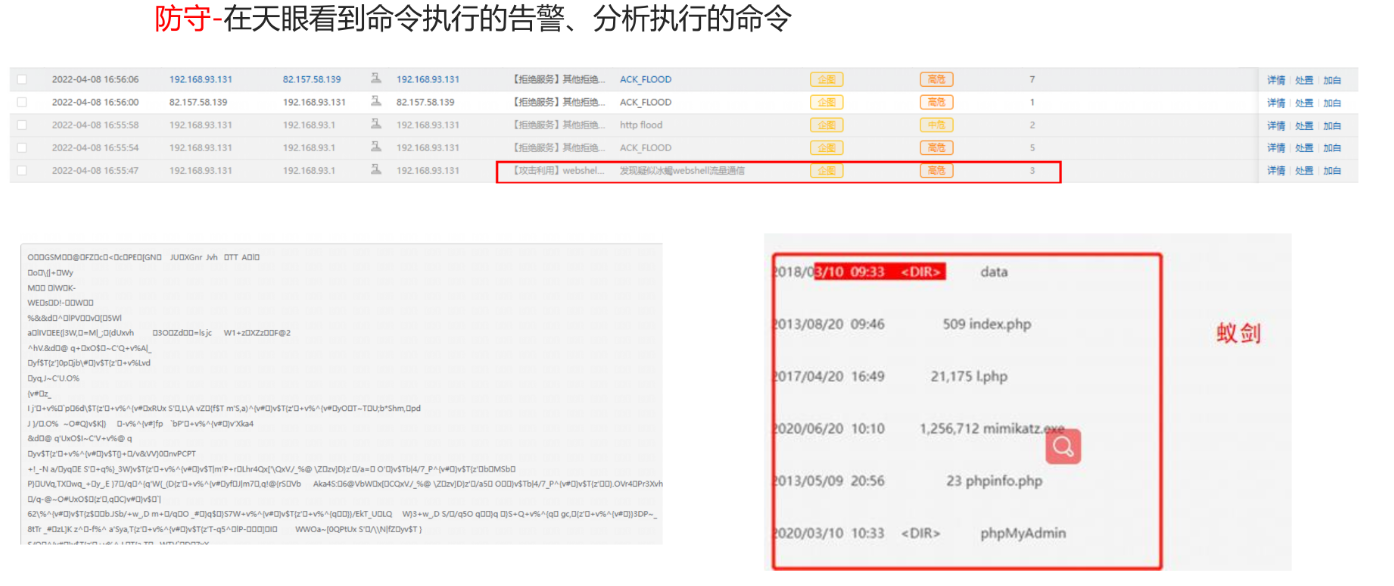Tick the checkbox for the 16:56:06 alert
The height and width of the screenshot is (586, 1394).
click(x=22, y=79)
